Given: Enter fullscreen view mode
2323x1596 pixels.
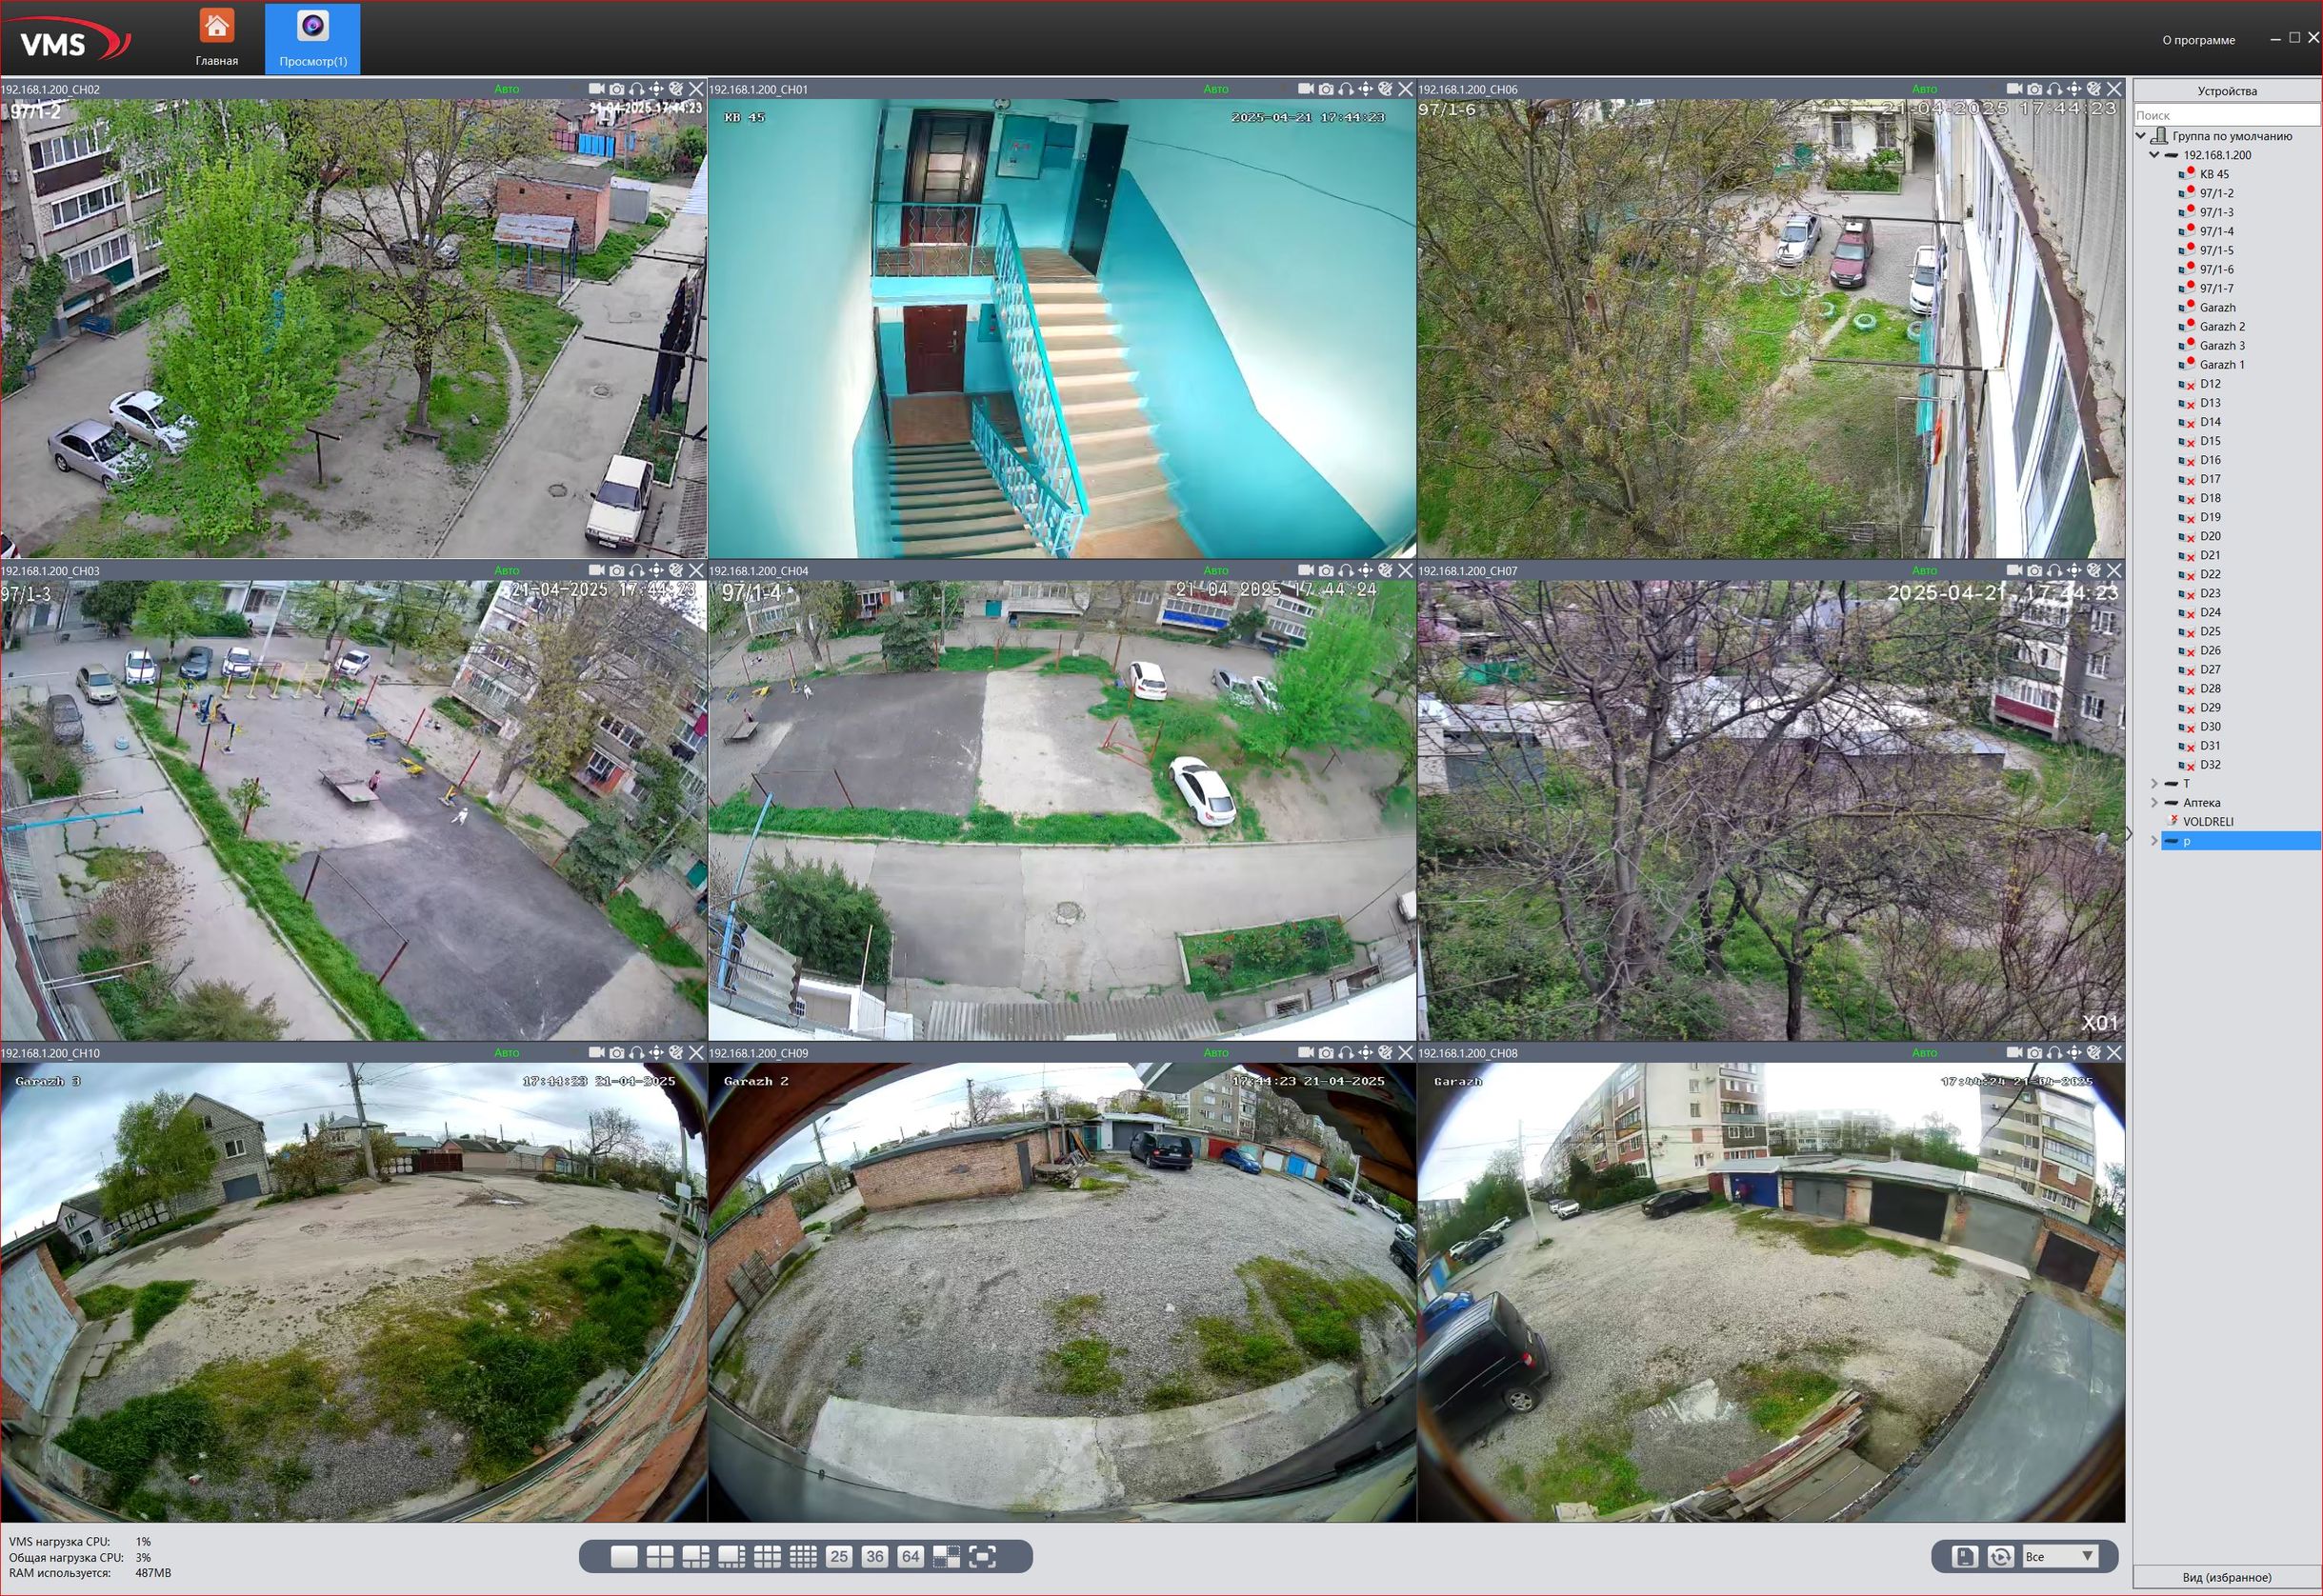Looking at the screenshot, I should 983,1557.
